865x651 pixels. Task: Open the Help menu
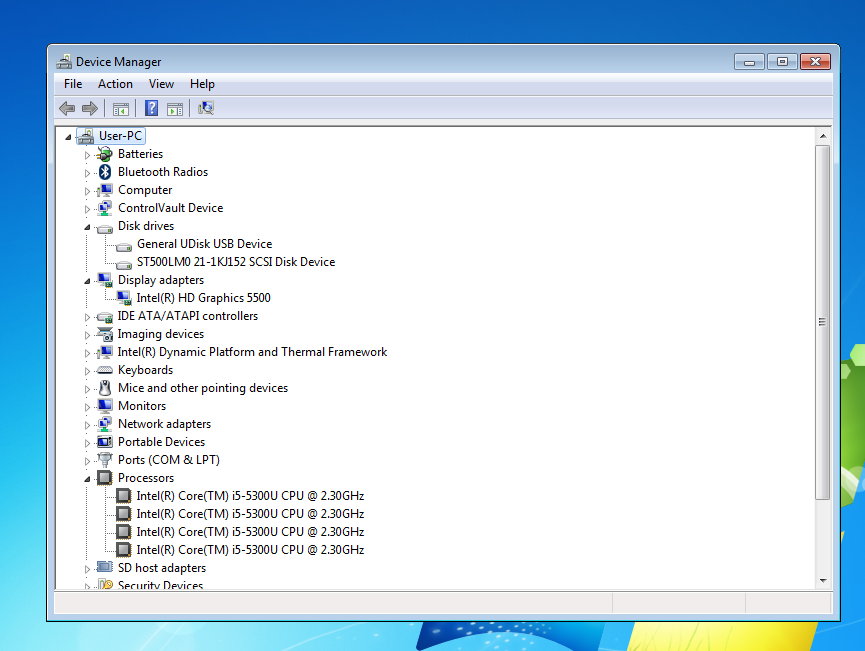tap(202, 84)
